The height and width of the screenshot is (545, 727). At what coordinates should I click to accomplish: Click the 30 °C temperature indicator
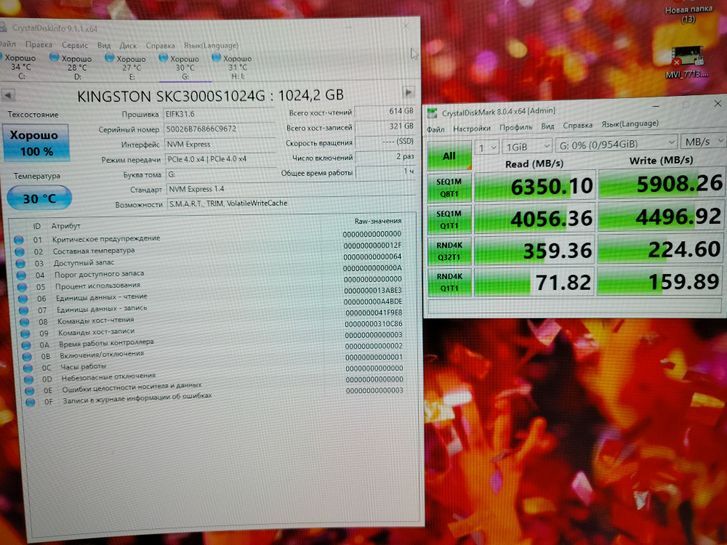tap(36, 198)
